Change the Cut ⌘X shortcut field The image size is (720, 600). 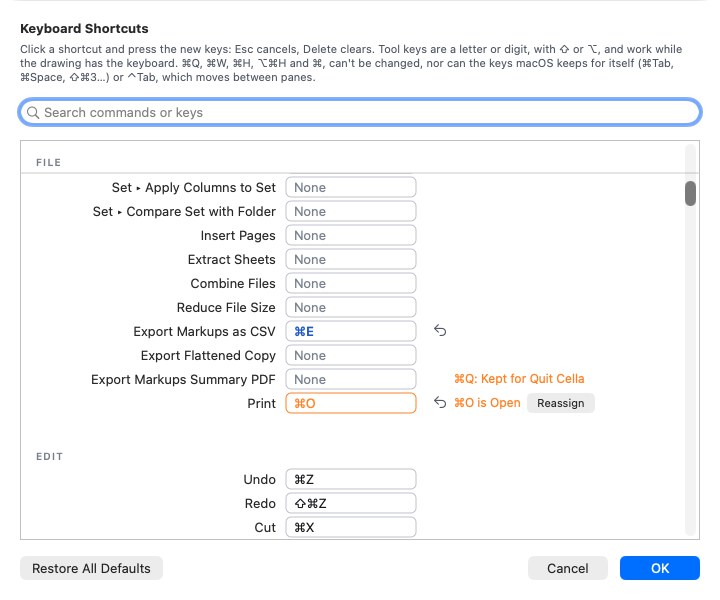pyautogui.click(x=351, y=527)
